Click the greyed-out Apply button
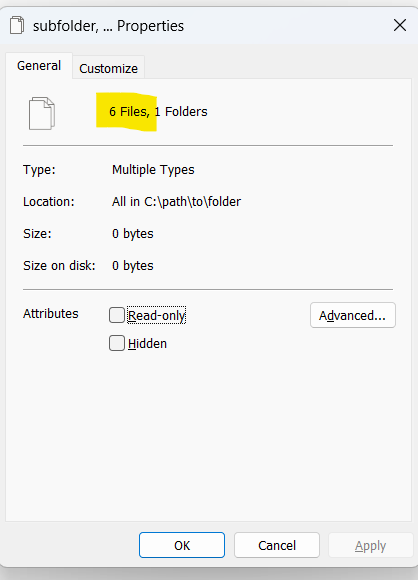The width and height of the screenshot is (418, 580). (370, 545)
